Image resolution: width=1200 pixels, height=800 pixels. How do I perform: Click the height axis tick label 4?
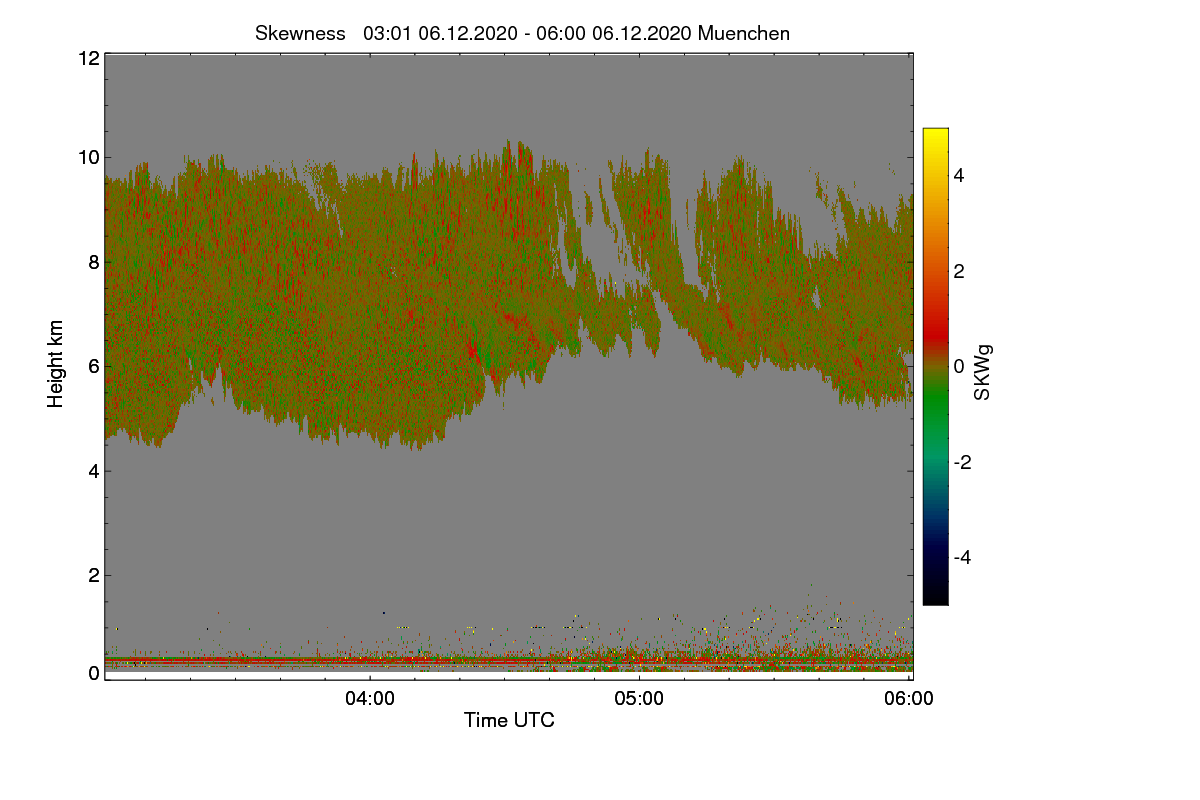93,471
